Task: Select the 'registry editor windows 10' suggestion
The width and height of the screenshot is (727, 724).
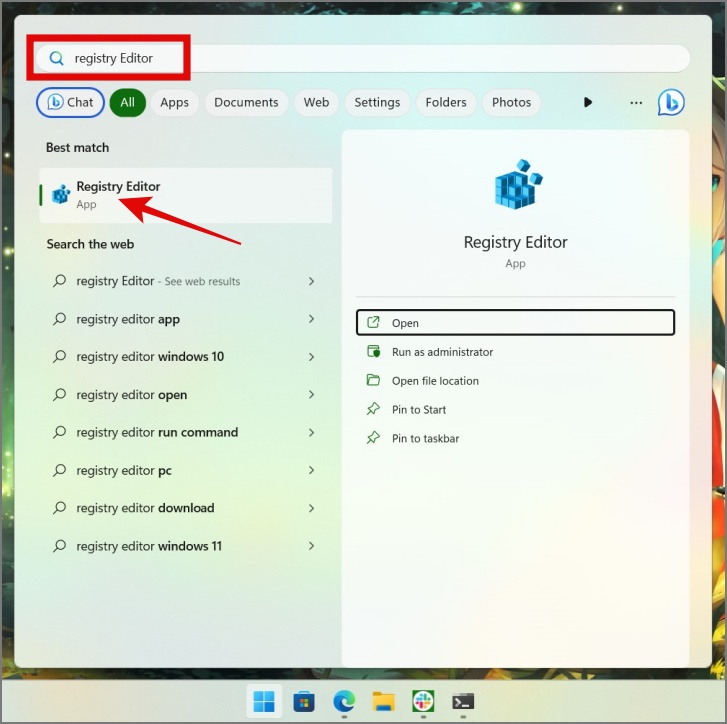Action: click(183, 357)
